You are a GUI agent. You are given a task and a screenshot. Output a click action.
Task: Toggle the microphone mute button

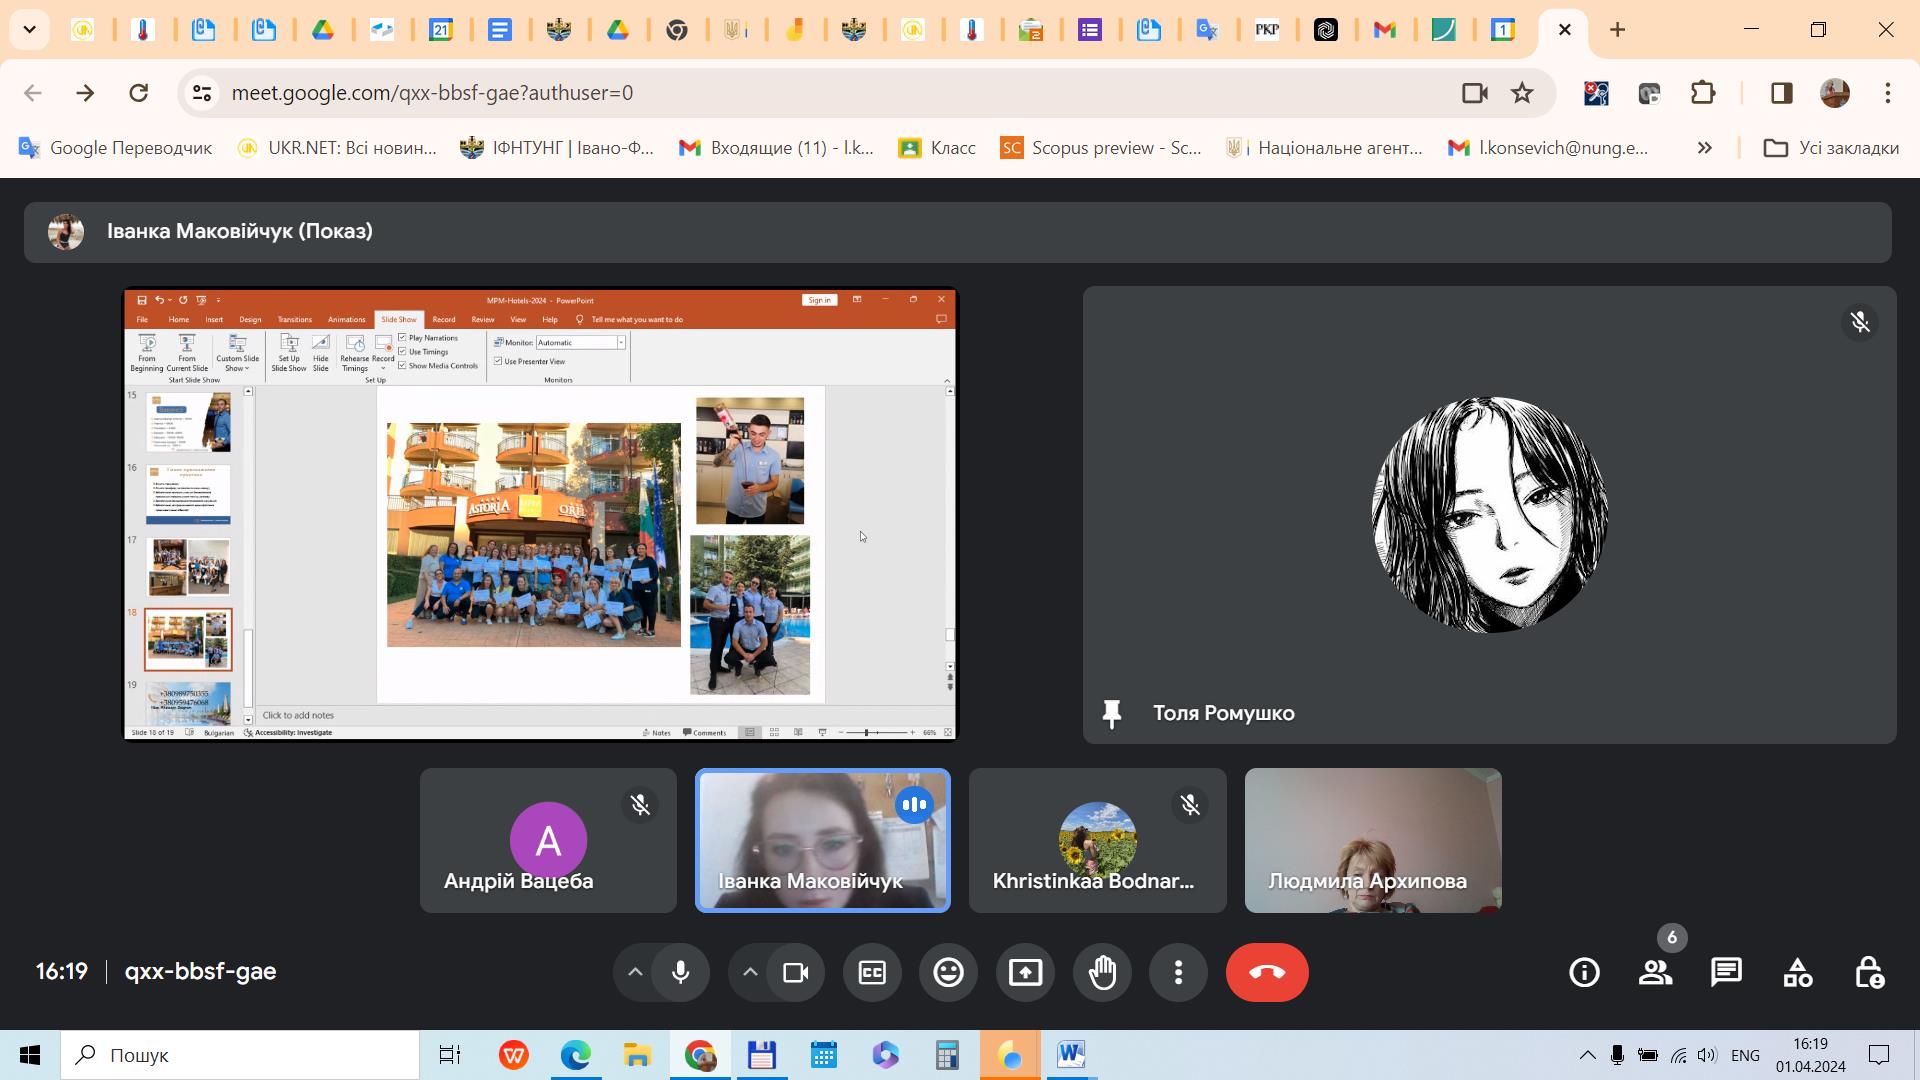681,972
